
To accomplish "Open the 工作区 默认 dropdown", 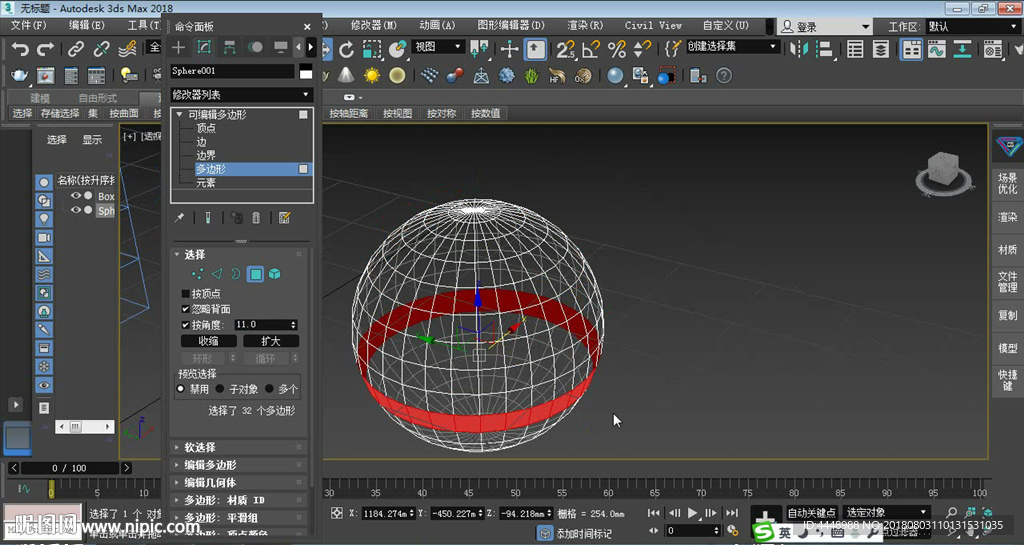I will pyautogui.click(x=972, y=27).
